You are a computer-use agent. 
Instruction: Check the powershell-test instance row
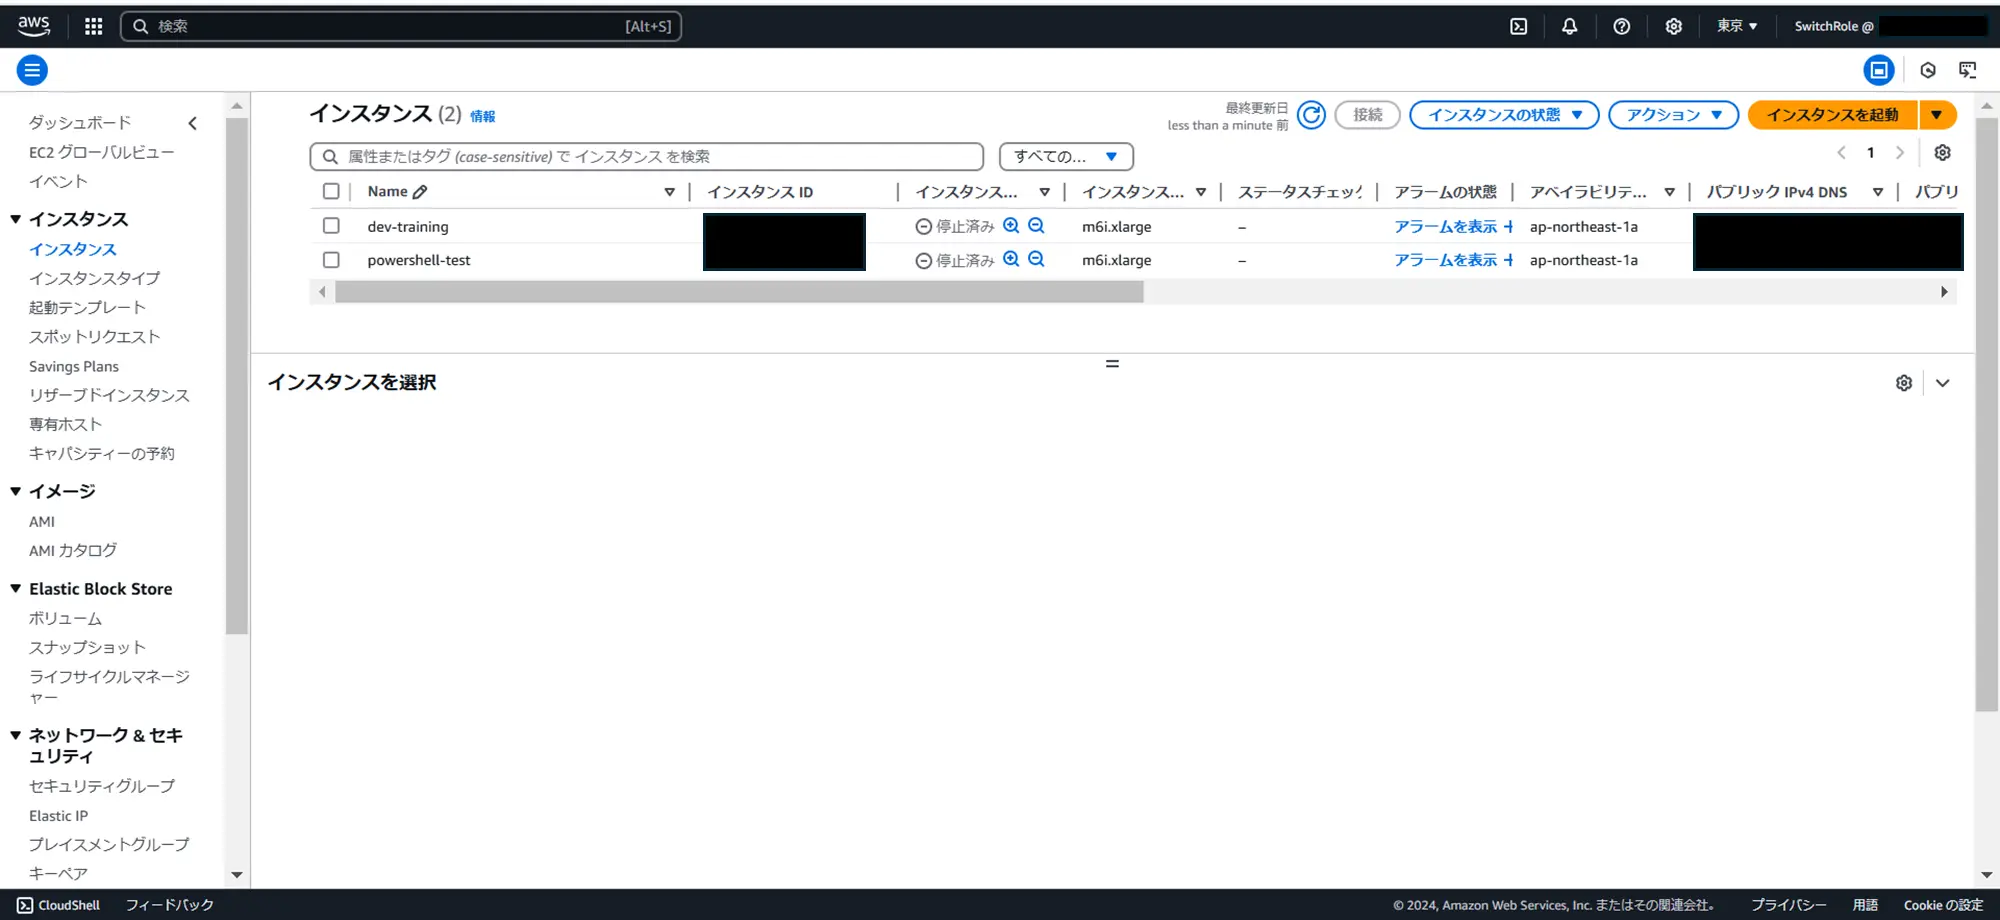point(331,260)
